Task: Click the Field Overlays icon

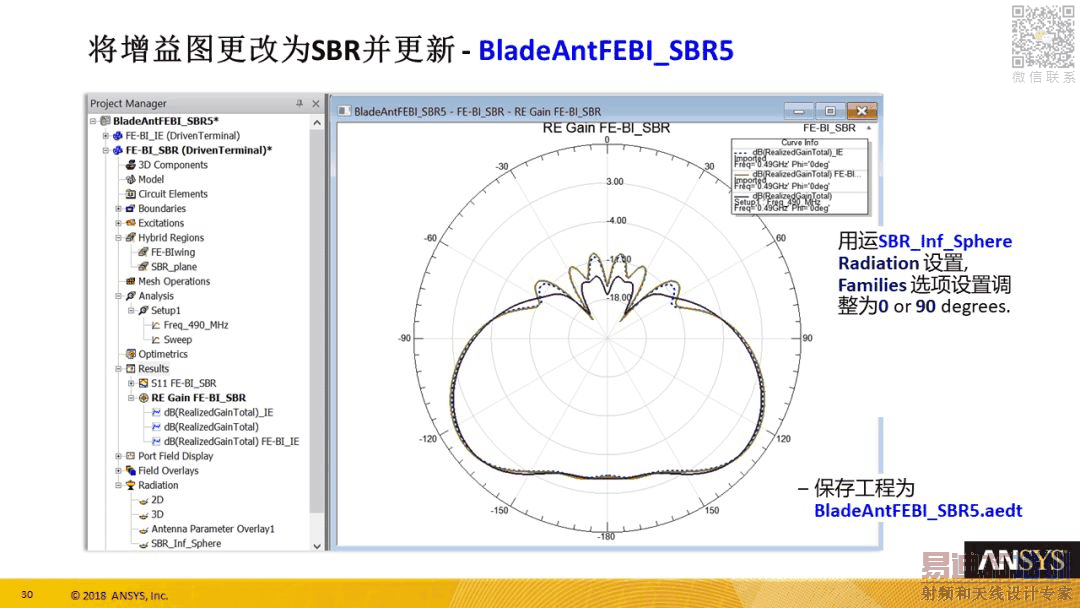Action: click(x=131, y=470)
